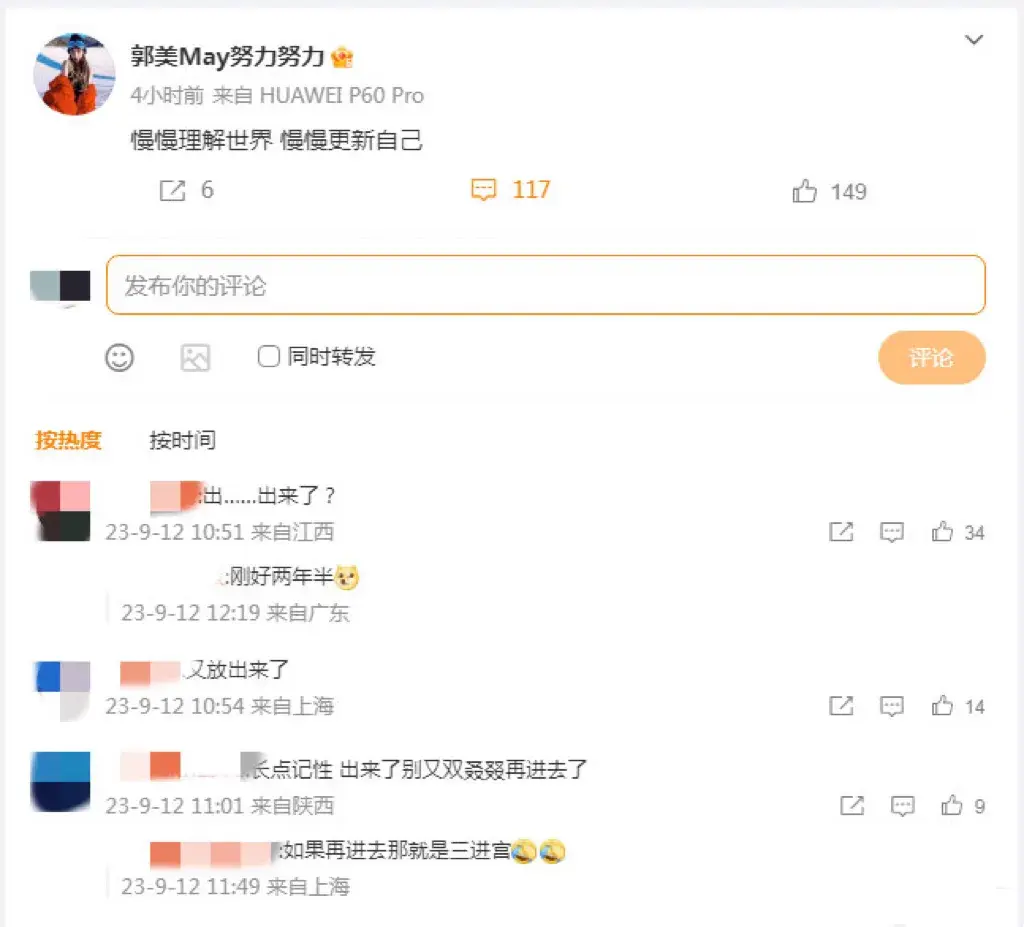Like the comment with 9 likes
Image resolution: width=1024 pixels, height=927 pixels.
tap(952, 805)
